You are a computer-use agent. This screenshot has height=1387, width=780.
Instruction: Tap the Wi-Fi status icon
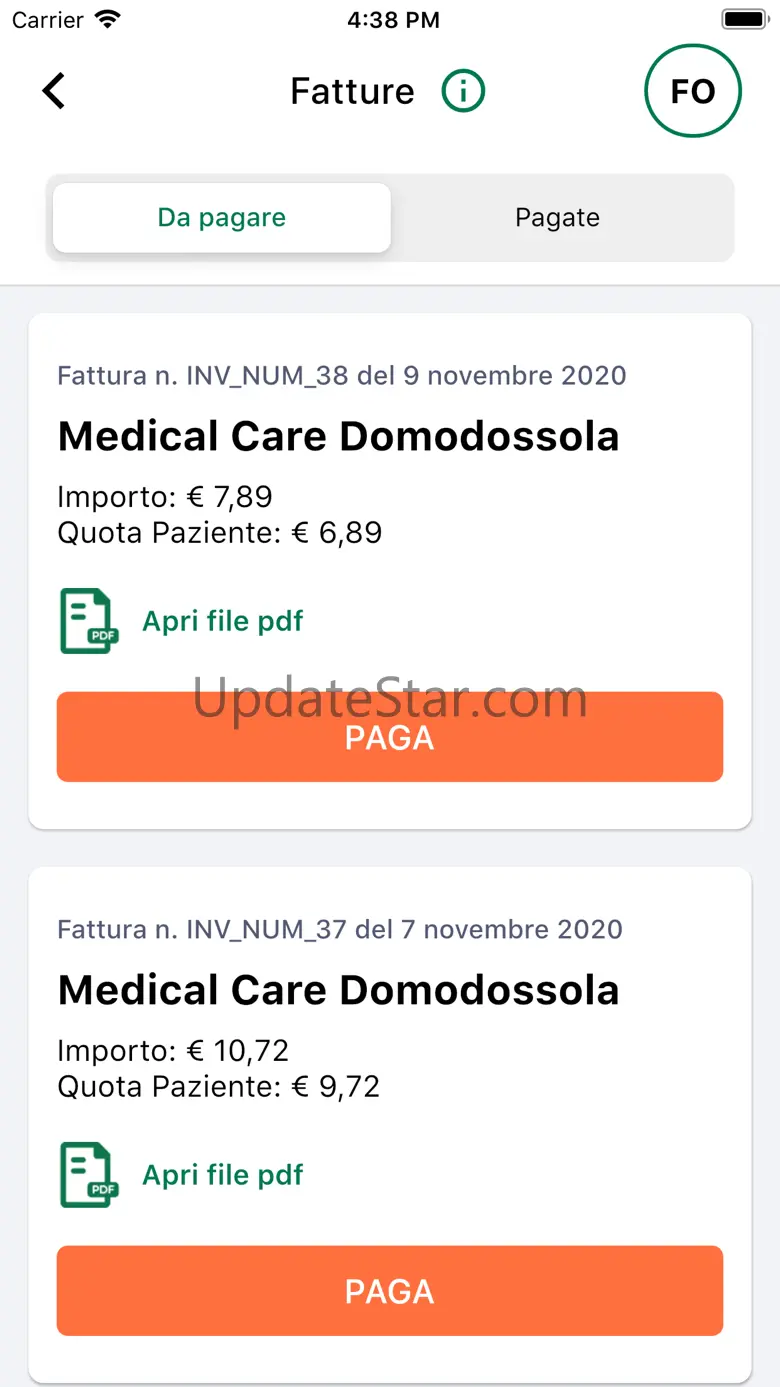pyautogui.click(x=106, y=19)
